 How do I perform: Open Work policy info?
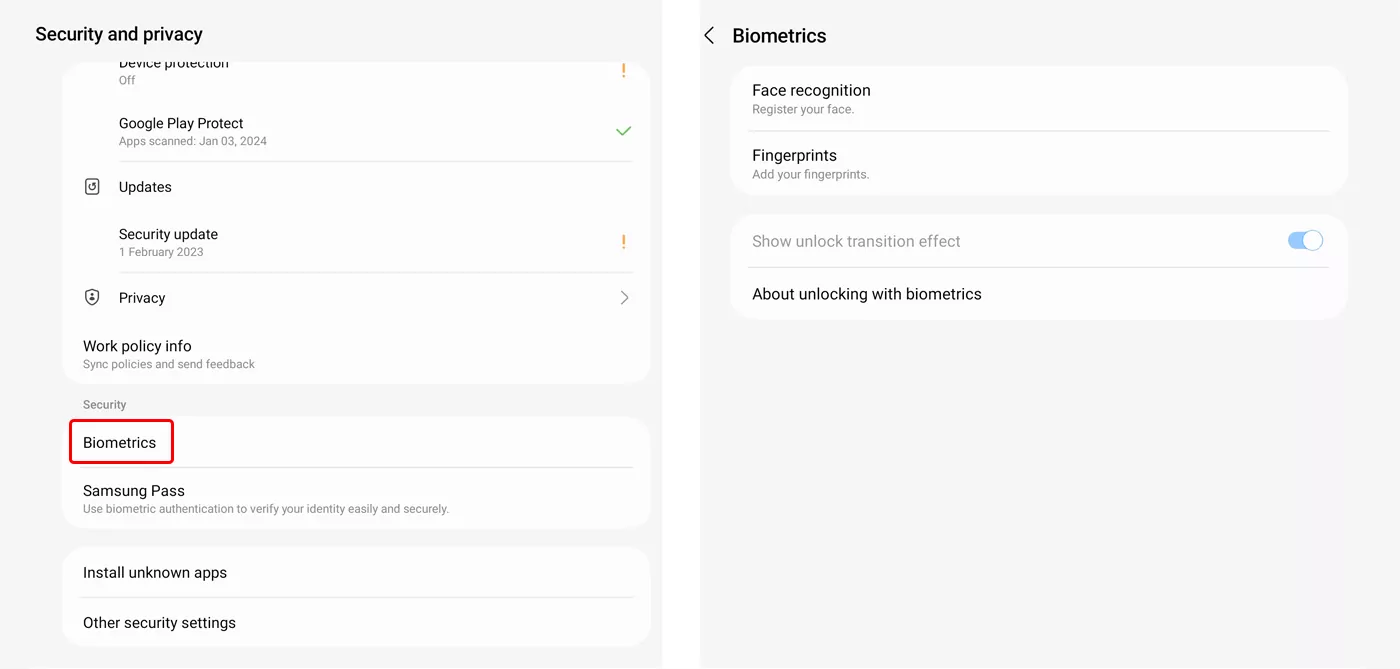[x=137, y=346]
